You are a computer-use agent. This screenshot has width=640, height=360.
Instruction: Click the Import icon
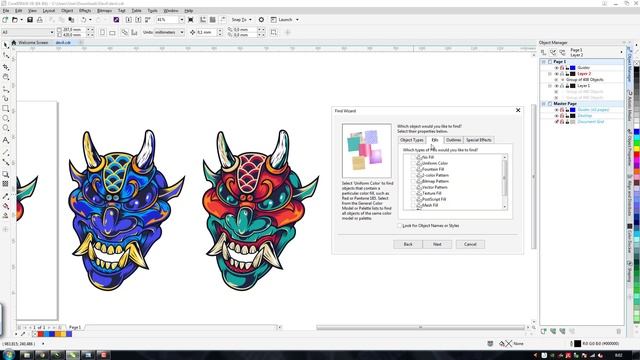click(x=129, y=20)
